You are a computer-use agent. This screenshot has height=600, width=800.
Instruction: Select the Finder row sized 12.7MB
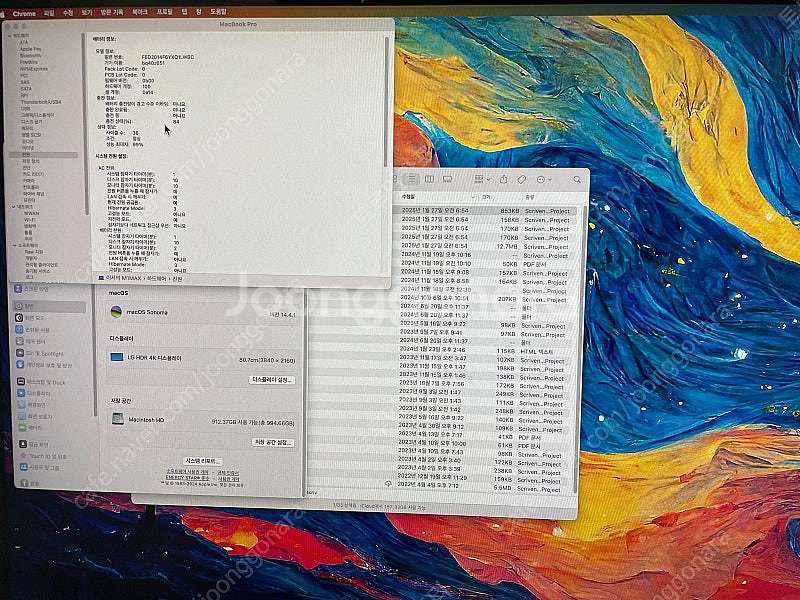485,246
